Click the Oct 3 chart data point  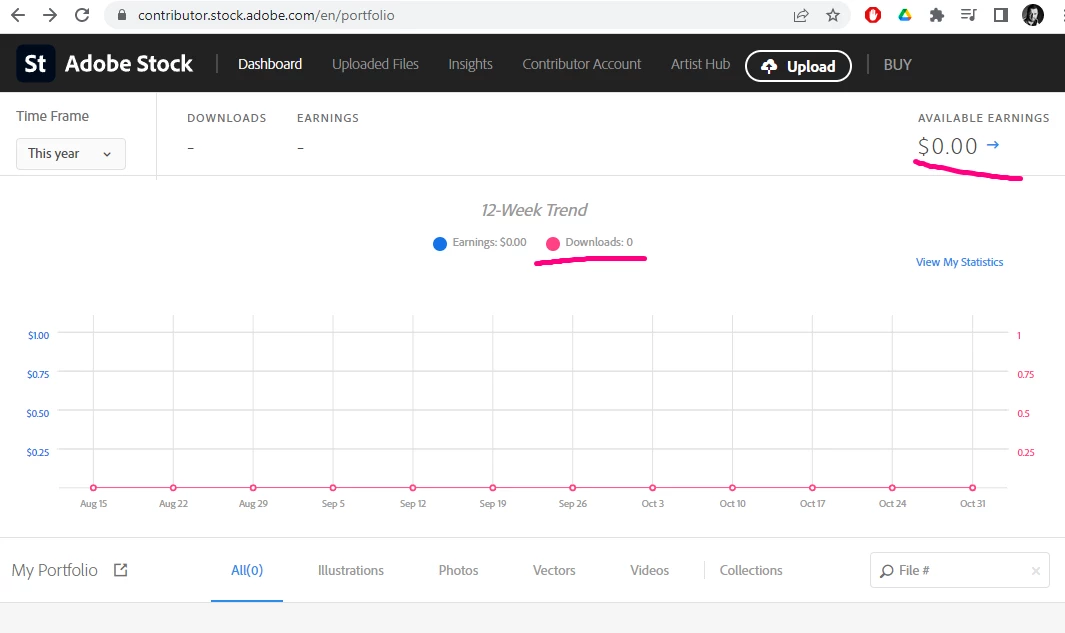coord(653,488)
